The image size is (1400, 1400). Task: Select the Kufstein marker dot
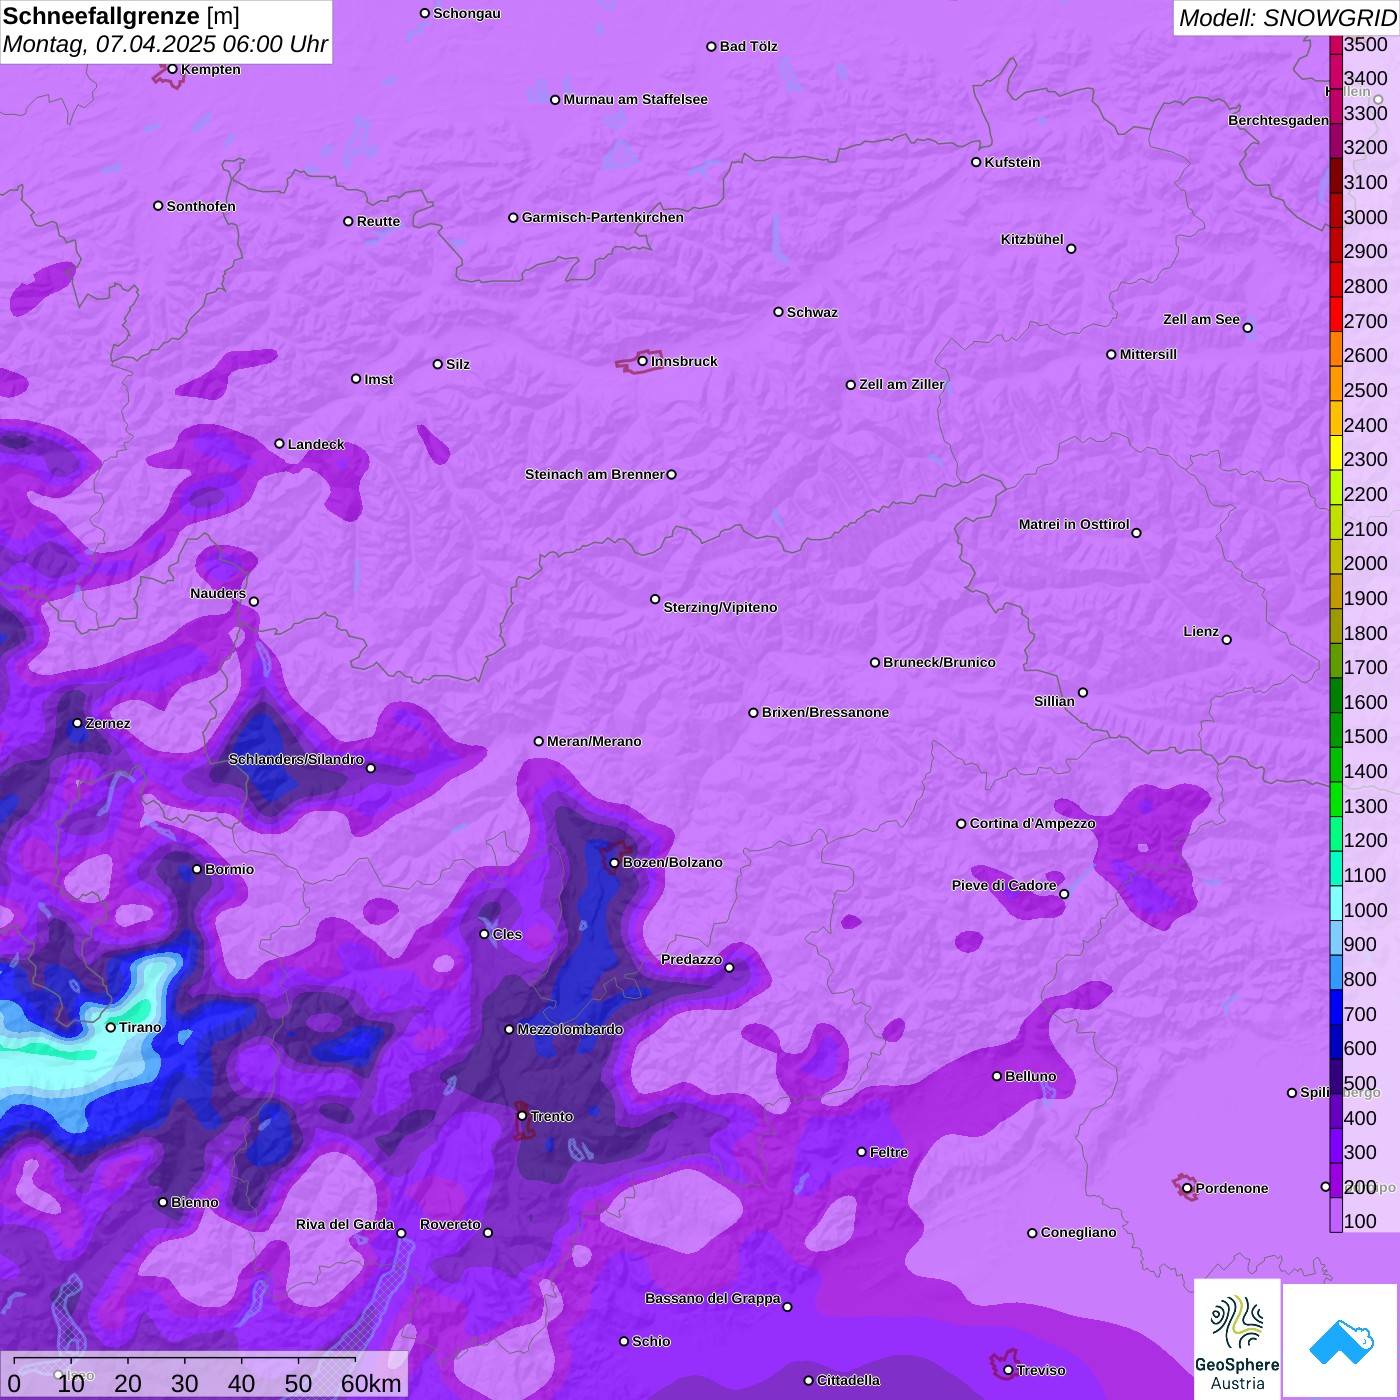click(x=976, y=162)
